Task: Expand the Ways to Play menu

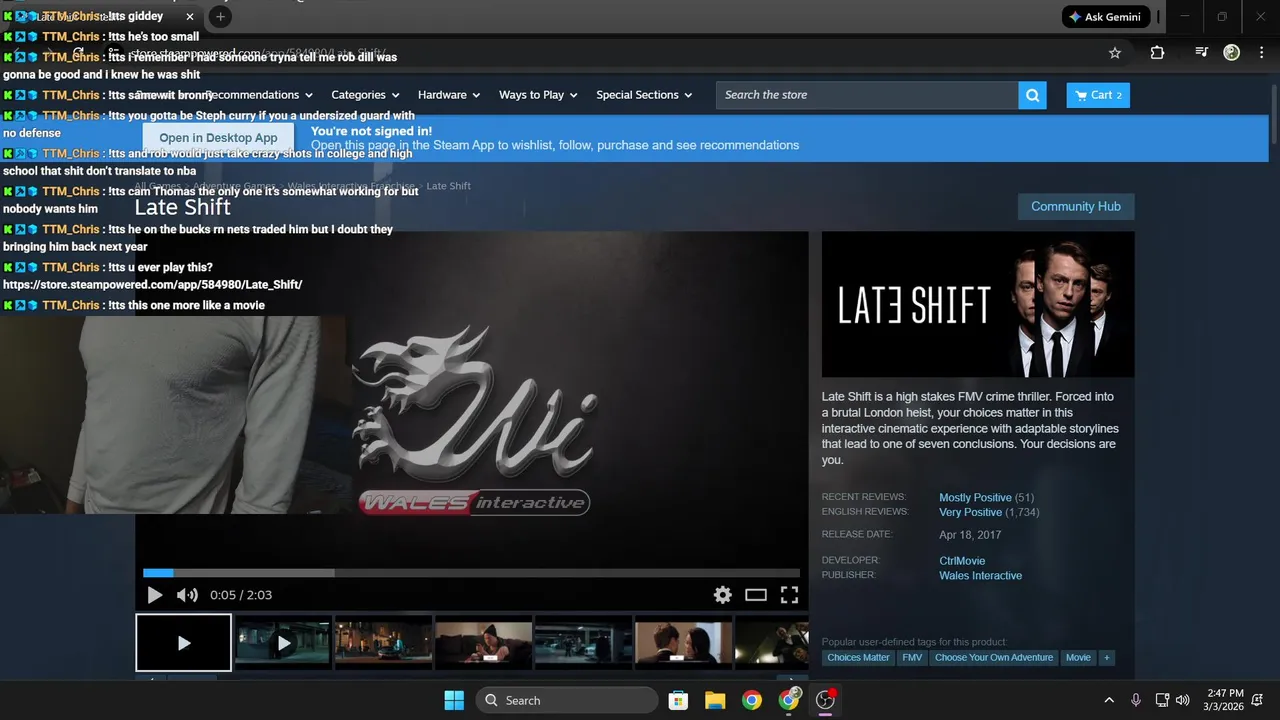Action: tap(538, 95)
